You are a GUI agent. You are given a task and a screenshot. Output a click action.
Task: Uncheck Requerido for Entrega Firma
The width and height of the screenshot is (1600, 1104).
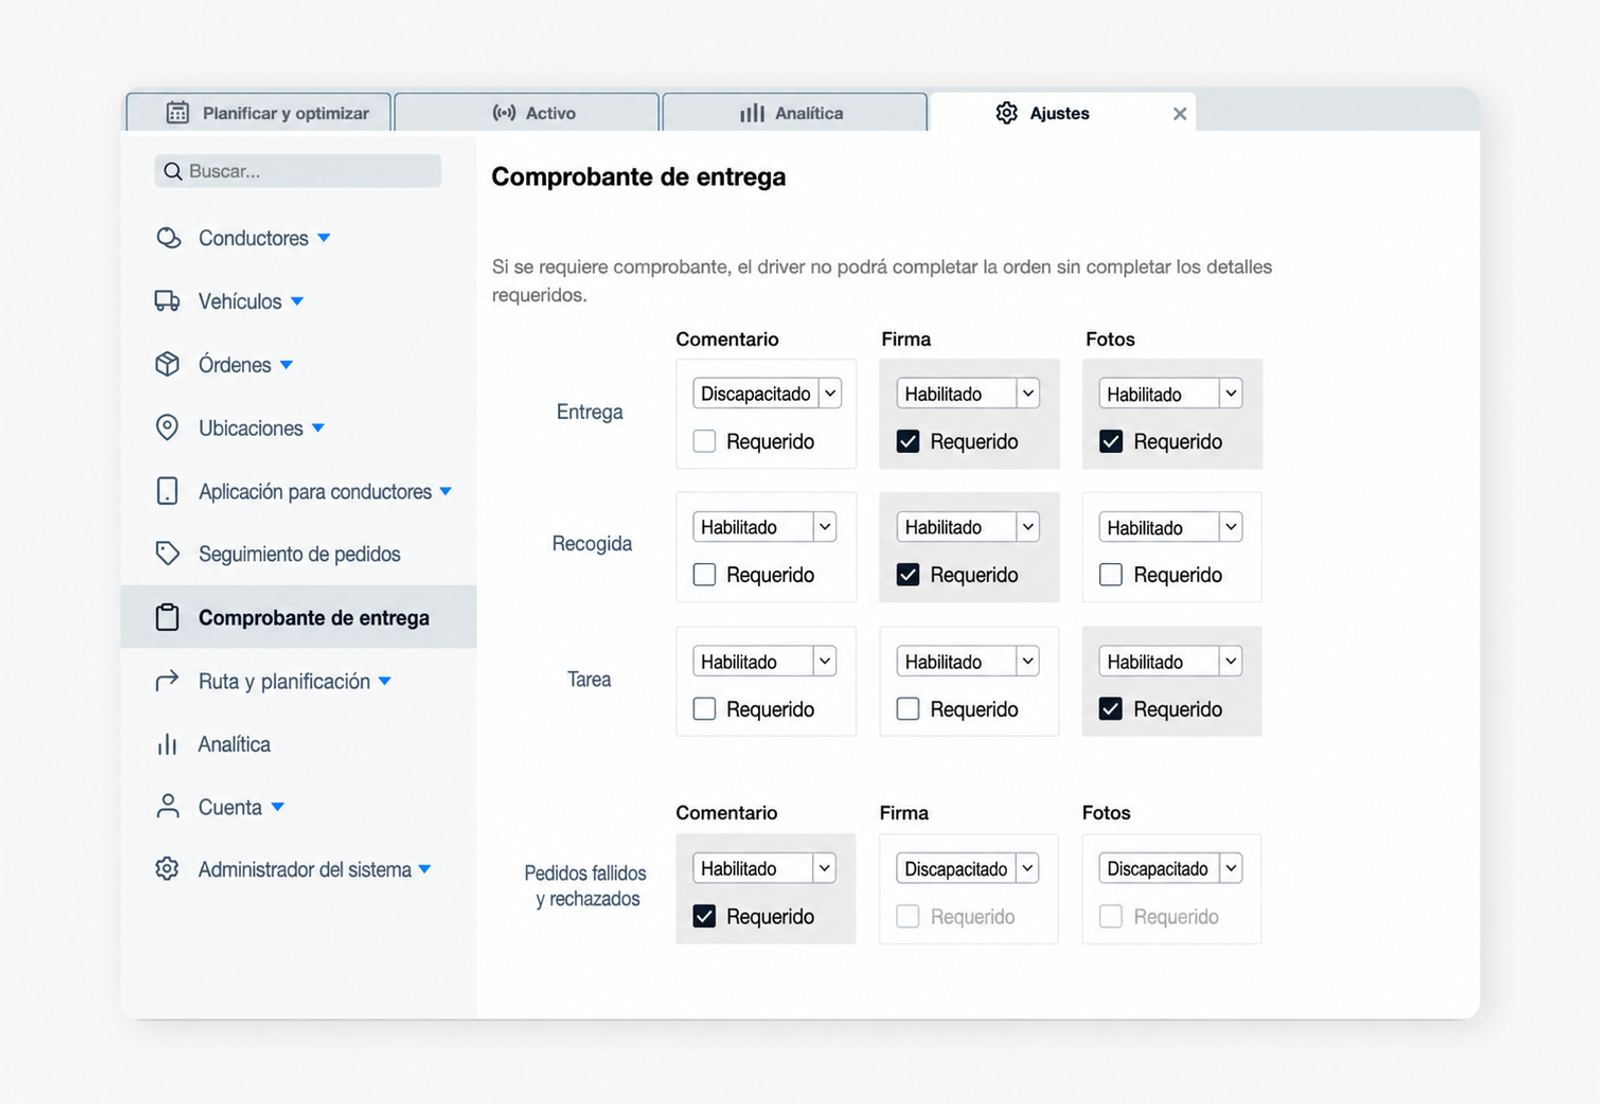[908, 441]
